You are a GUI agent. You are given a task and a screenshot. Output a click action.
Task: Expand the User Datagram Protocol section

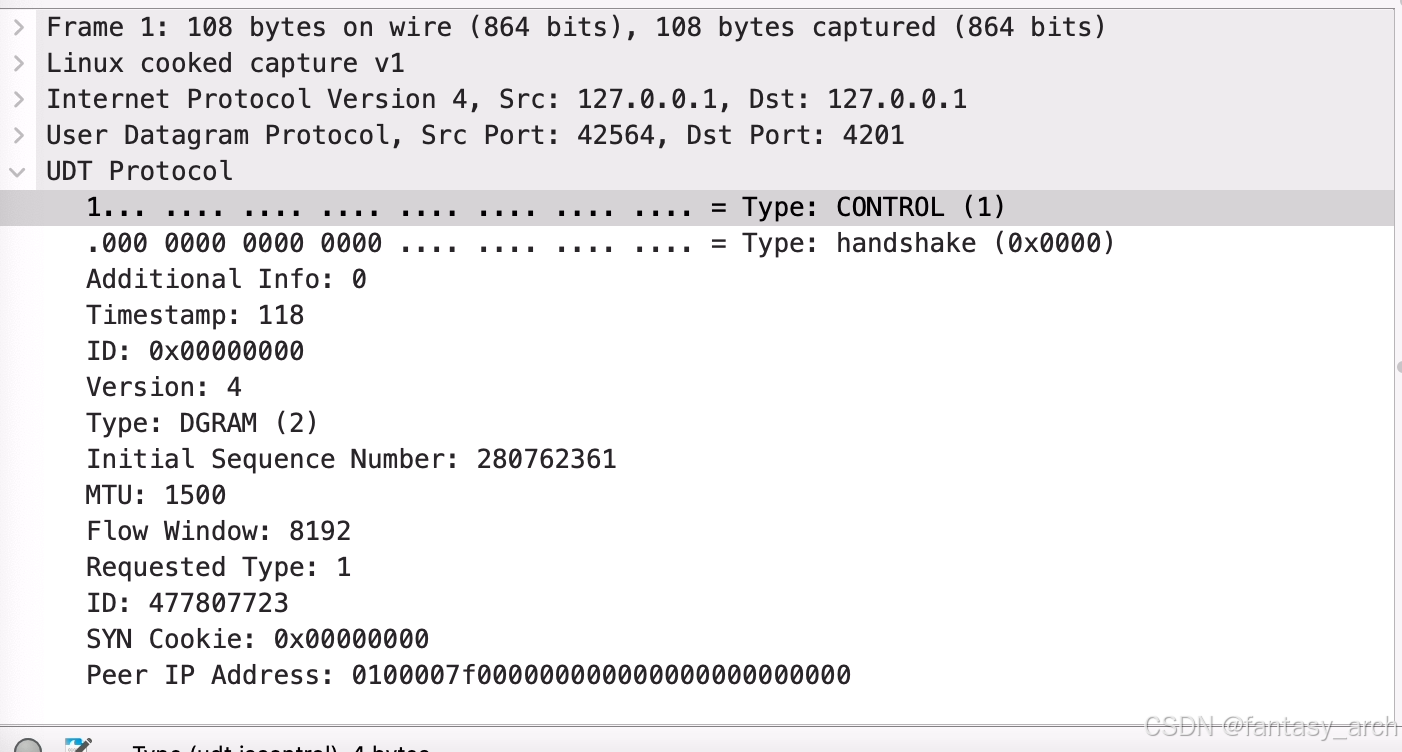click(17, 135)
